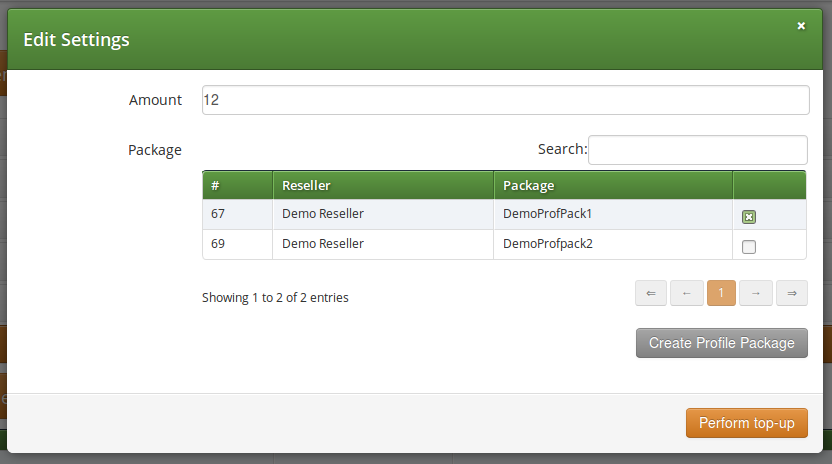Focus the Amount input field
This screenshot has height=464, width=832.
pyautogui.click(x=505, y=100)
